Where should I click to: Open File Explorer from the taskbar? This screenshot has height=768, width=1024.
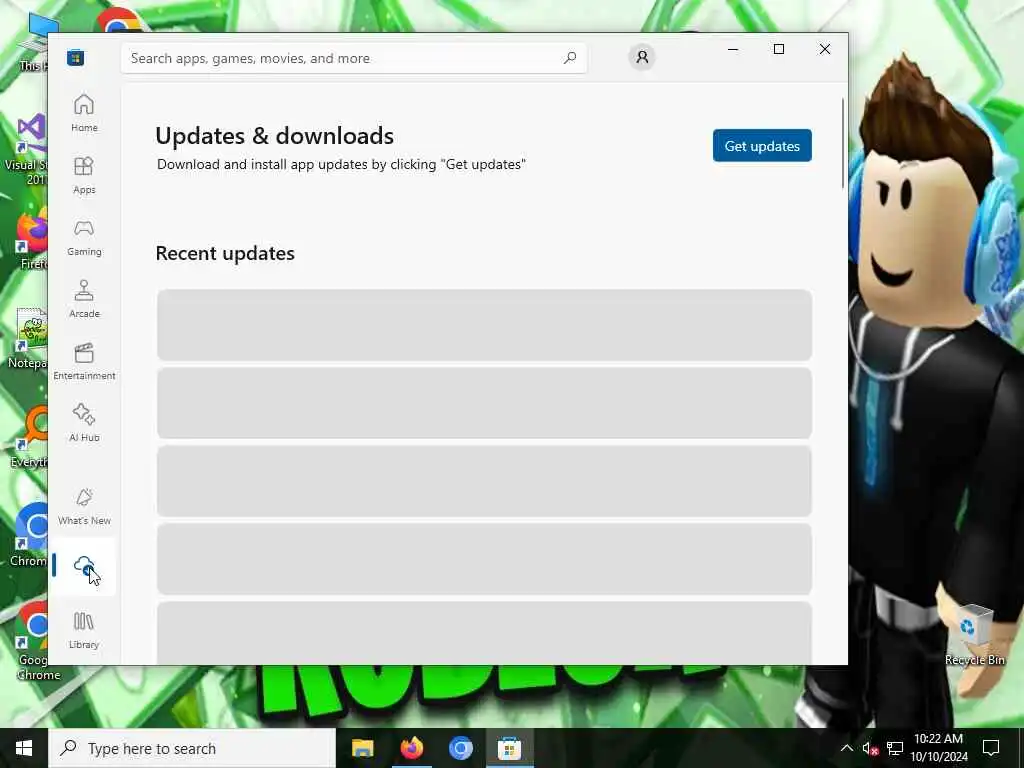(x=362, y=748)
